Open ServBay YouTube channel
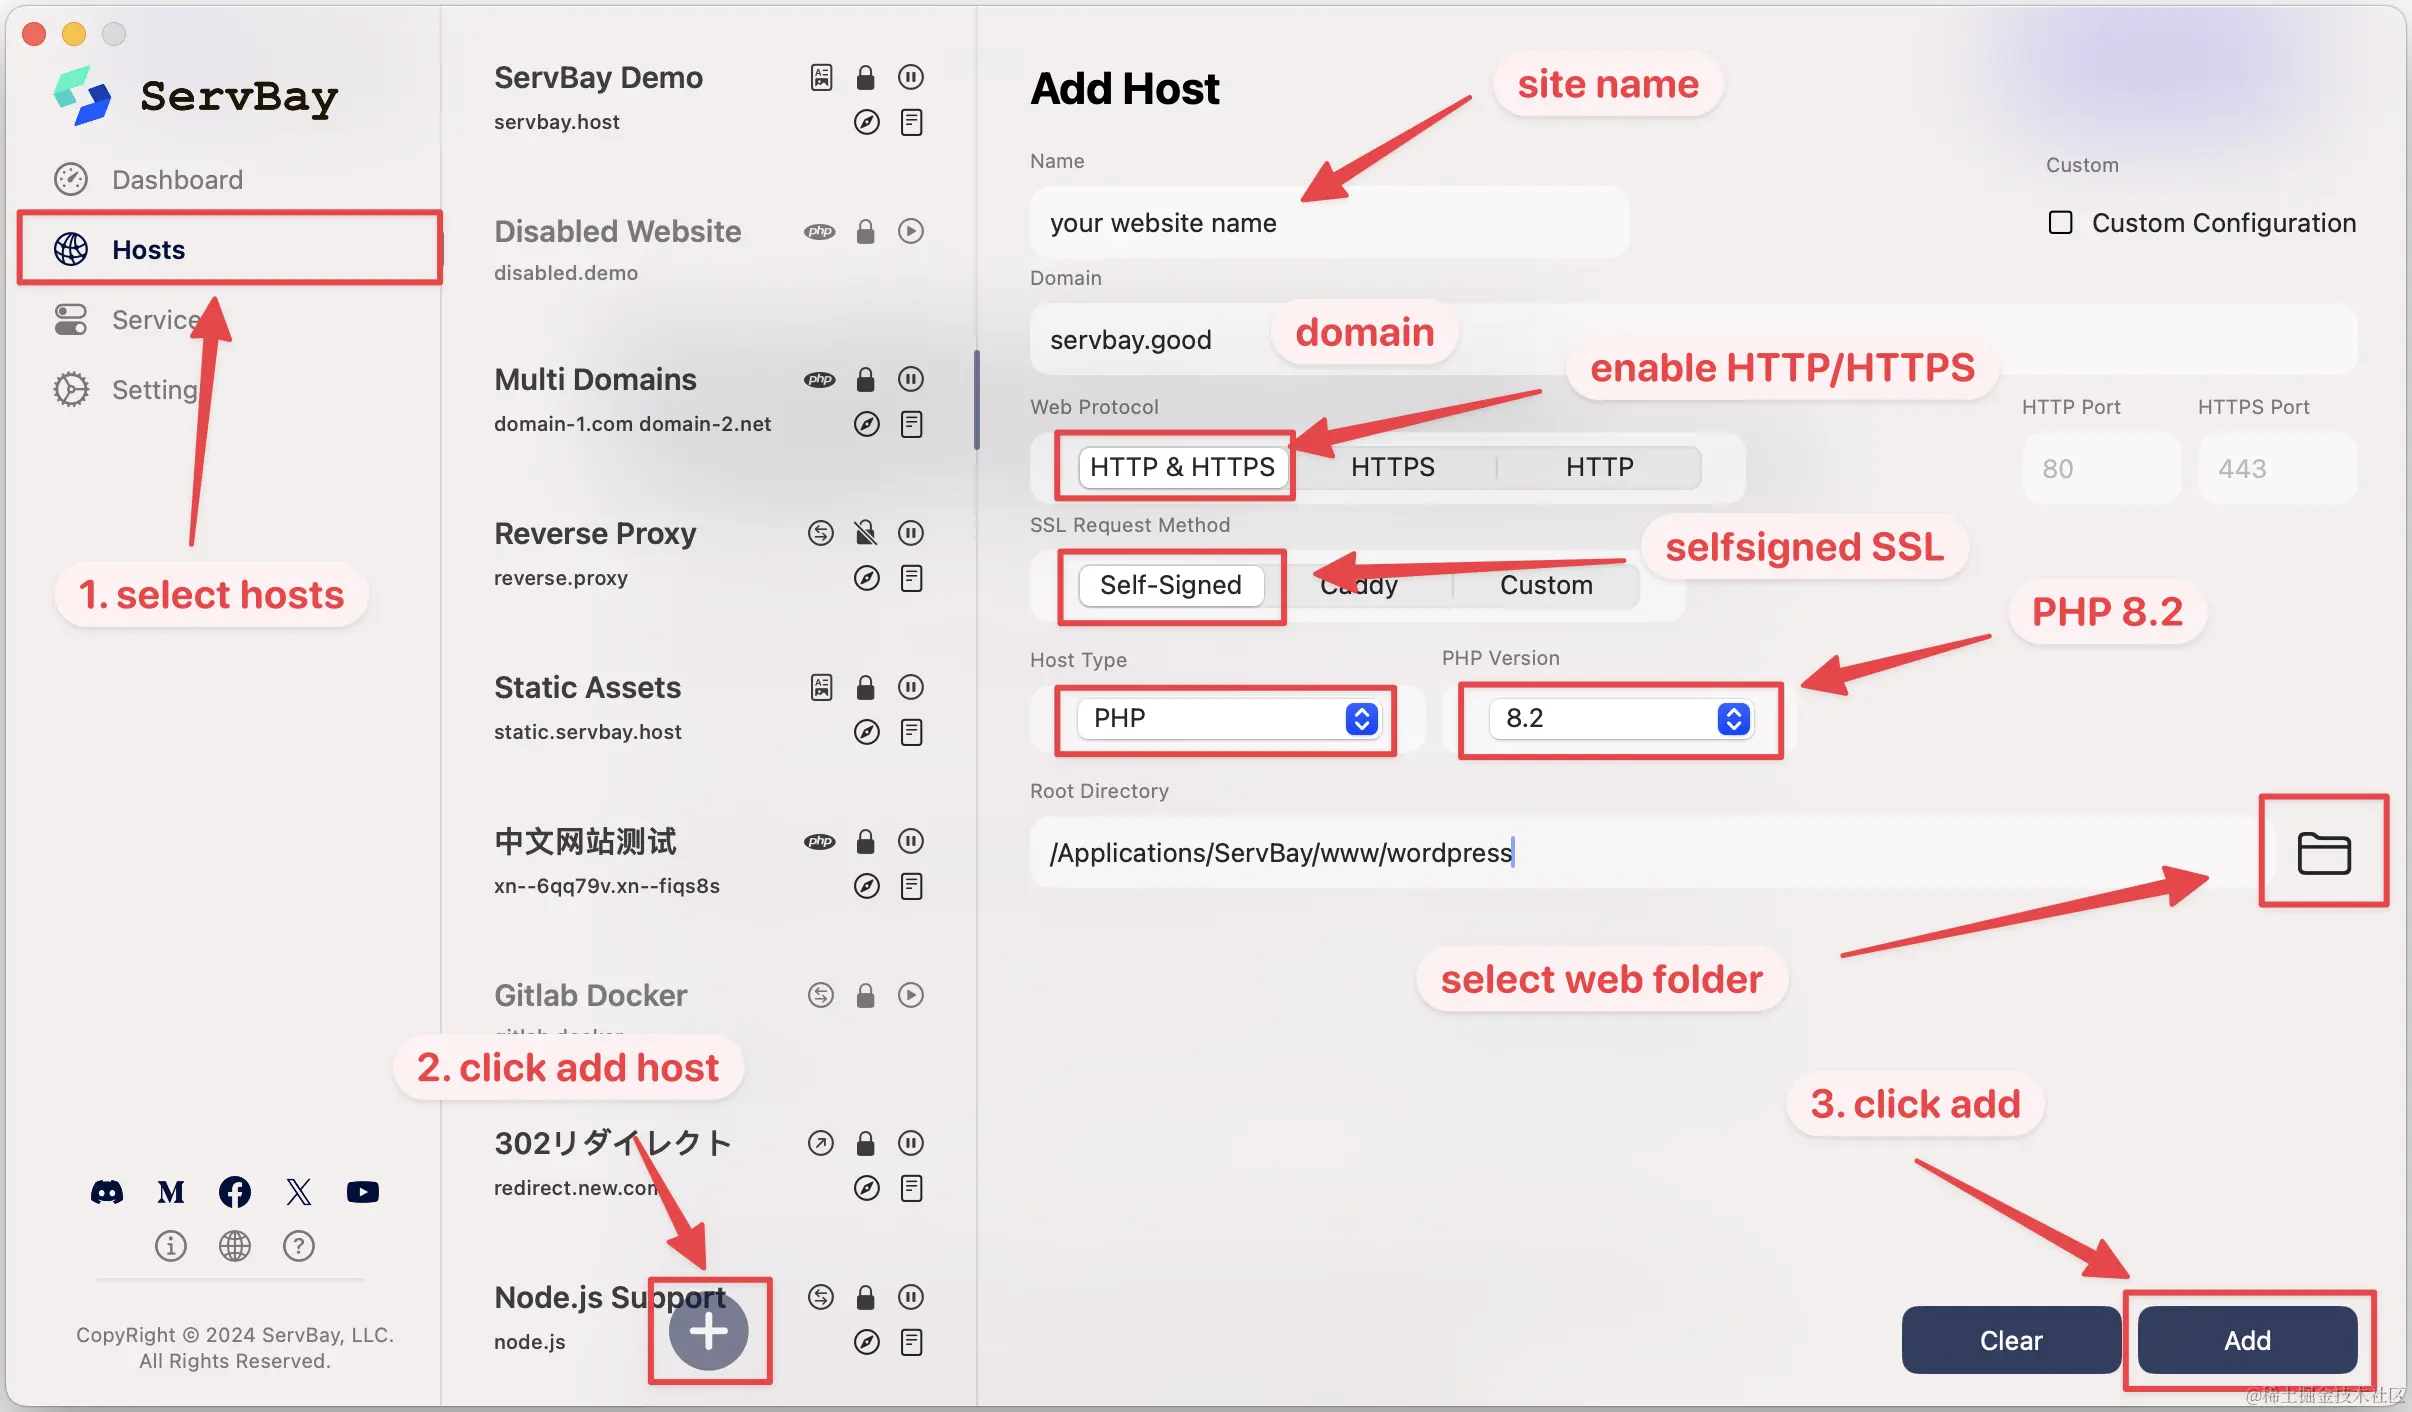The width and height of the screenshot is (2412, 1412). pyautogui.click(x=363, y=1191)
